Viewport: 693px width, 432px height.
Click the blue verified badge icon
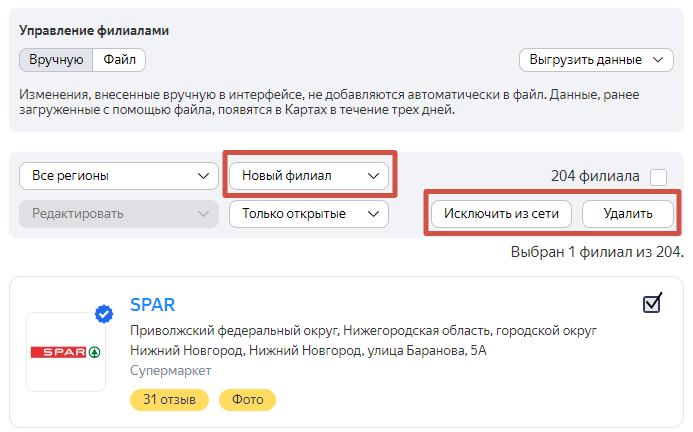click(104, 315)
